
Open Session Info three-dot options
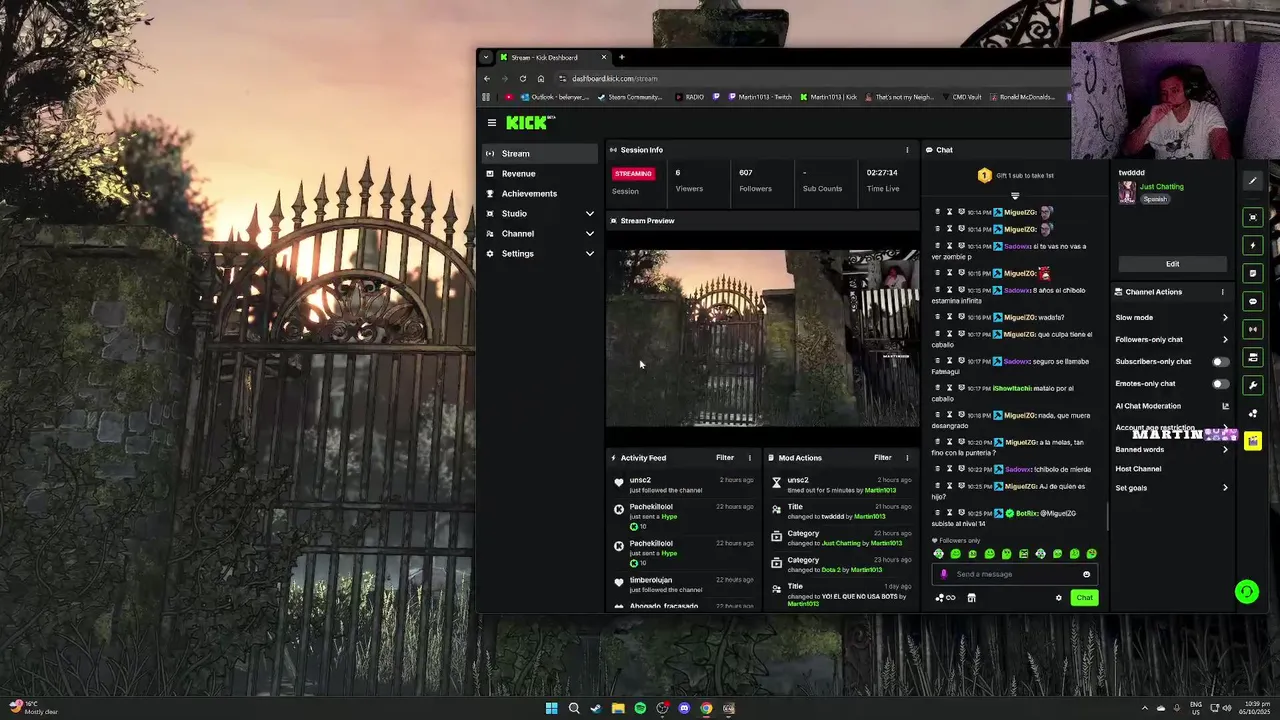pyautogui.click(x=907, y=150)
